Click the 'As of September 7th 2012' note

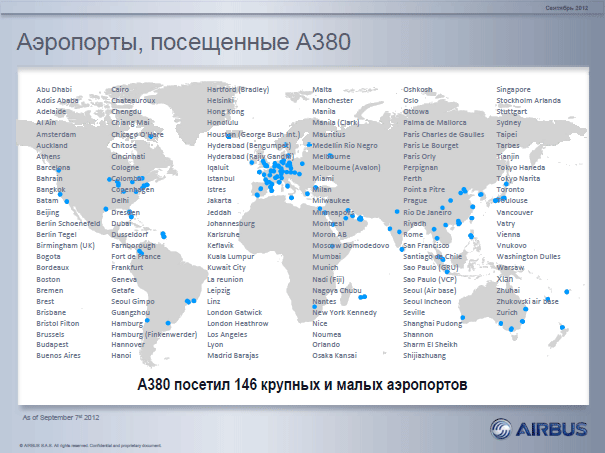pyautogui.click(x=60, y=414)
